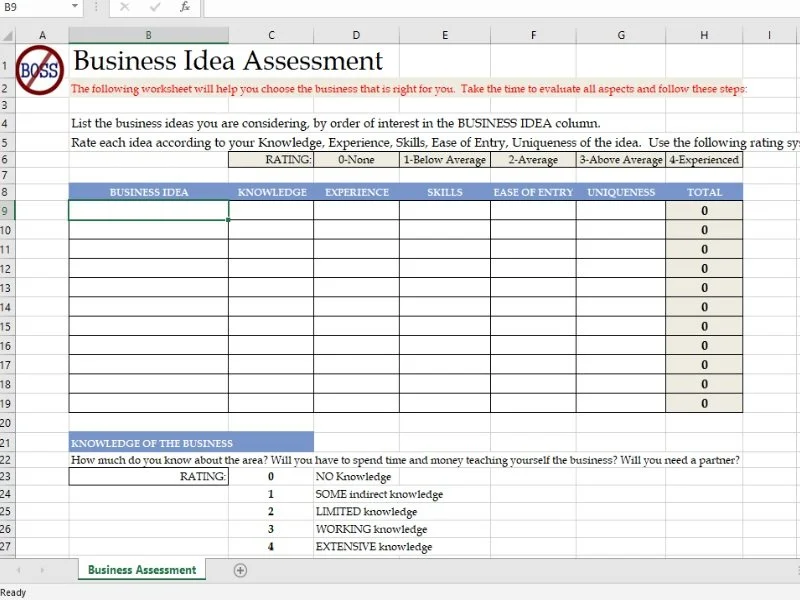Click the 4-Experienced rating cell

tap(704, 160)
